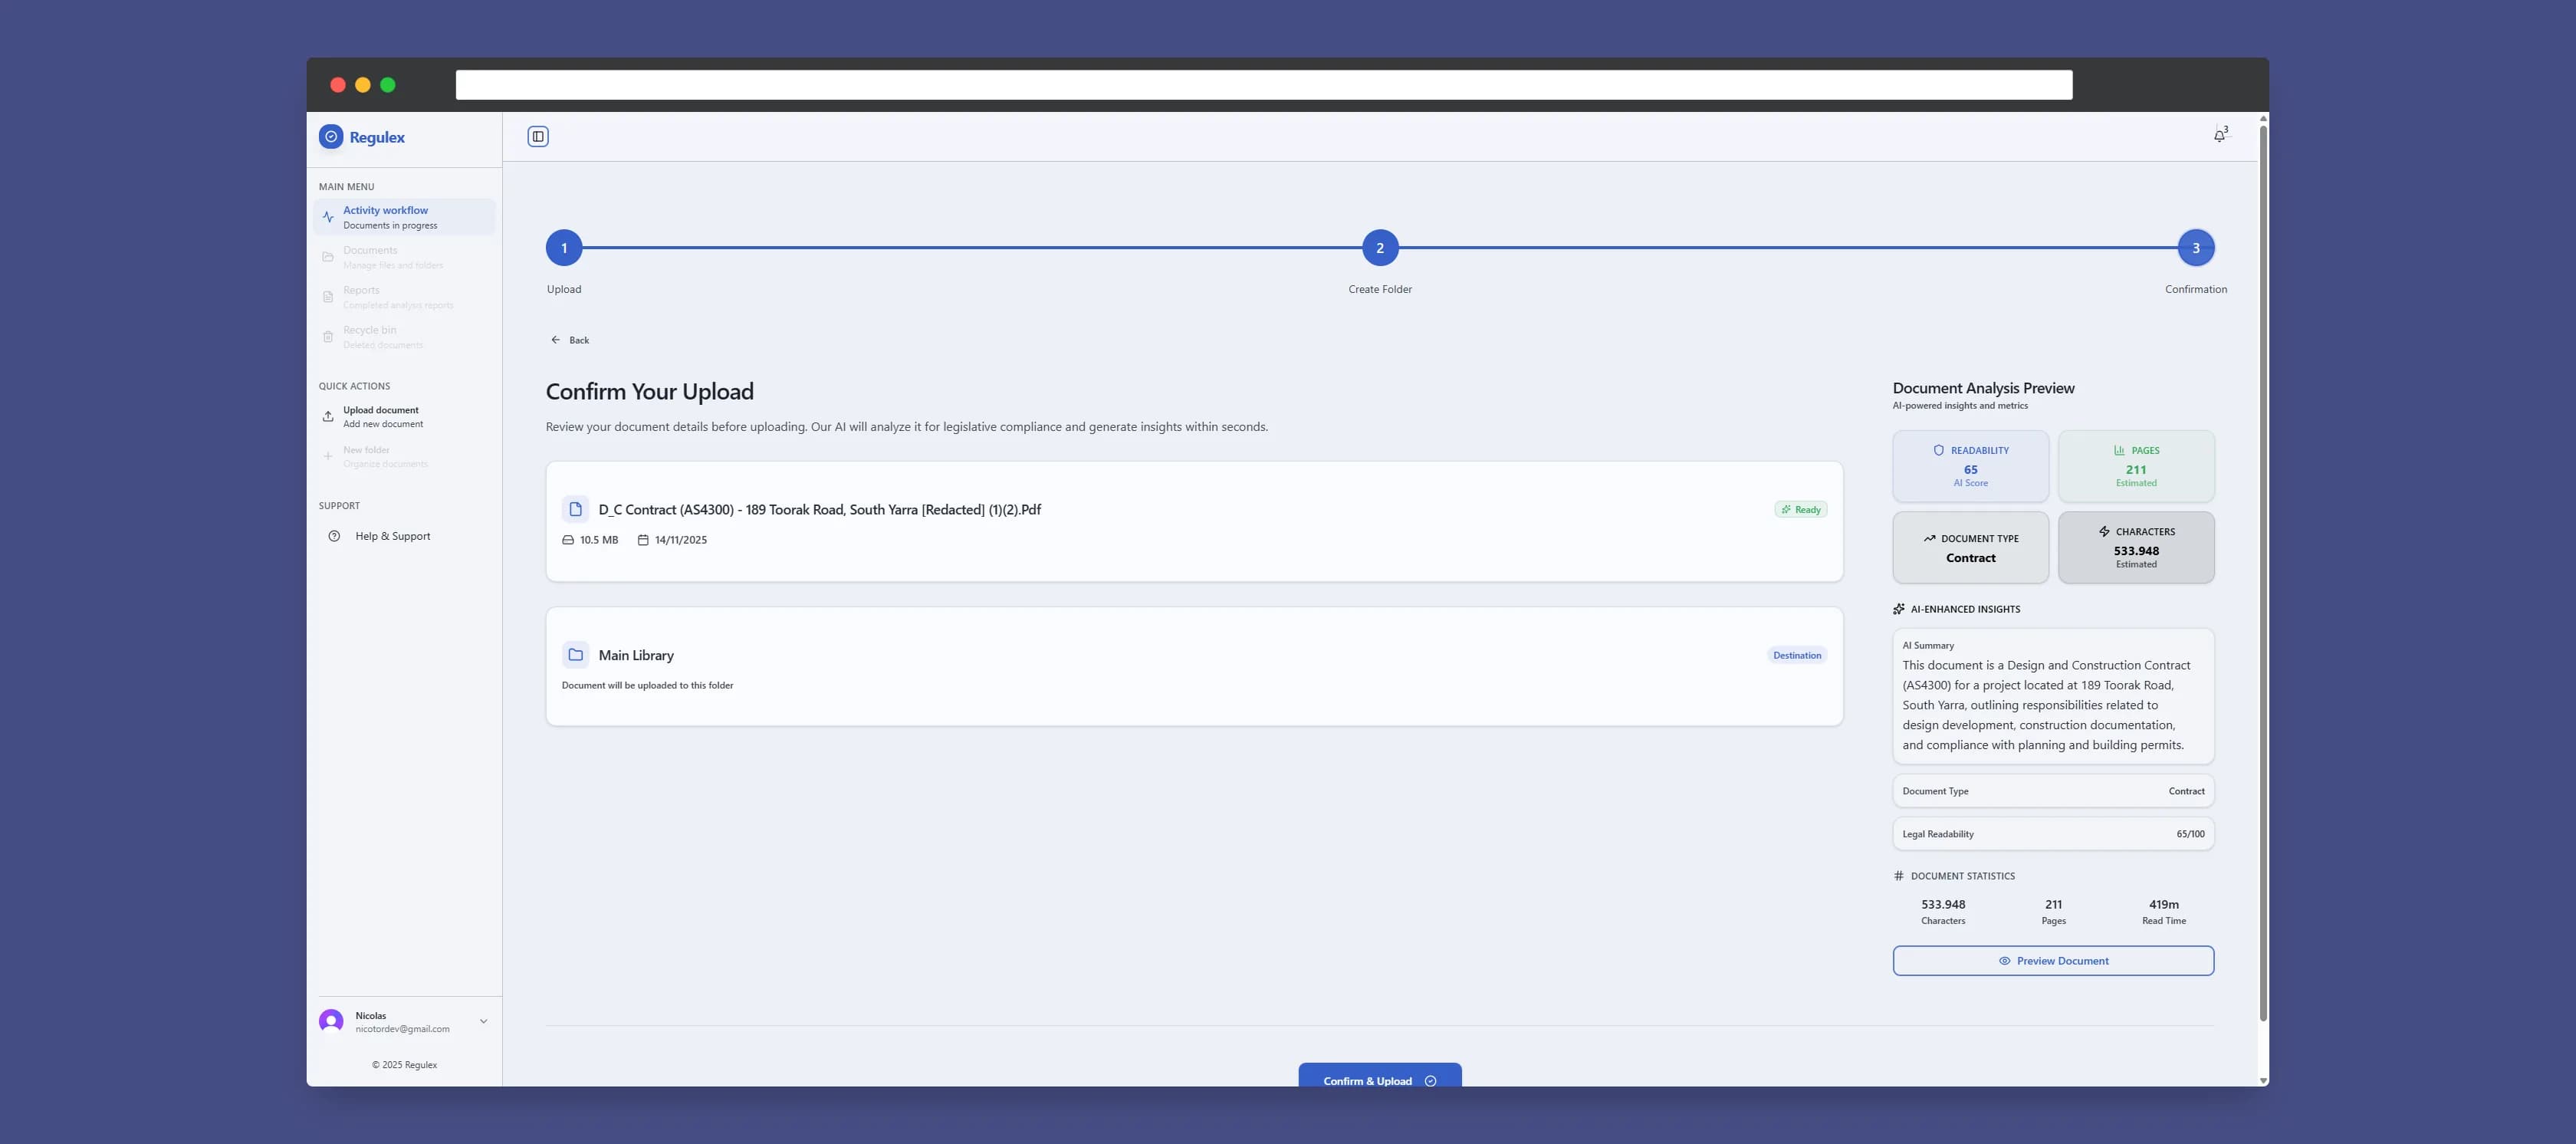Click the 533.948 Characters statistic
Screen dimensions: 2576x1144
(1943, 912)
